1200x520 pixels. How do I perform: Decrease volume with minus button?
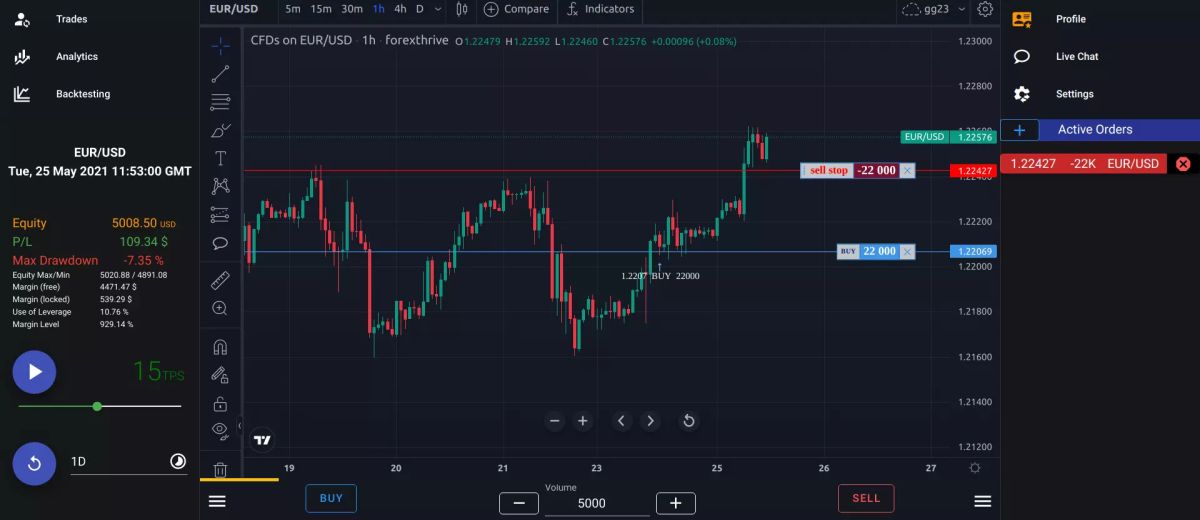click(518, 503)
